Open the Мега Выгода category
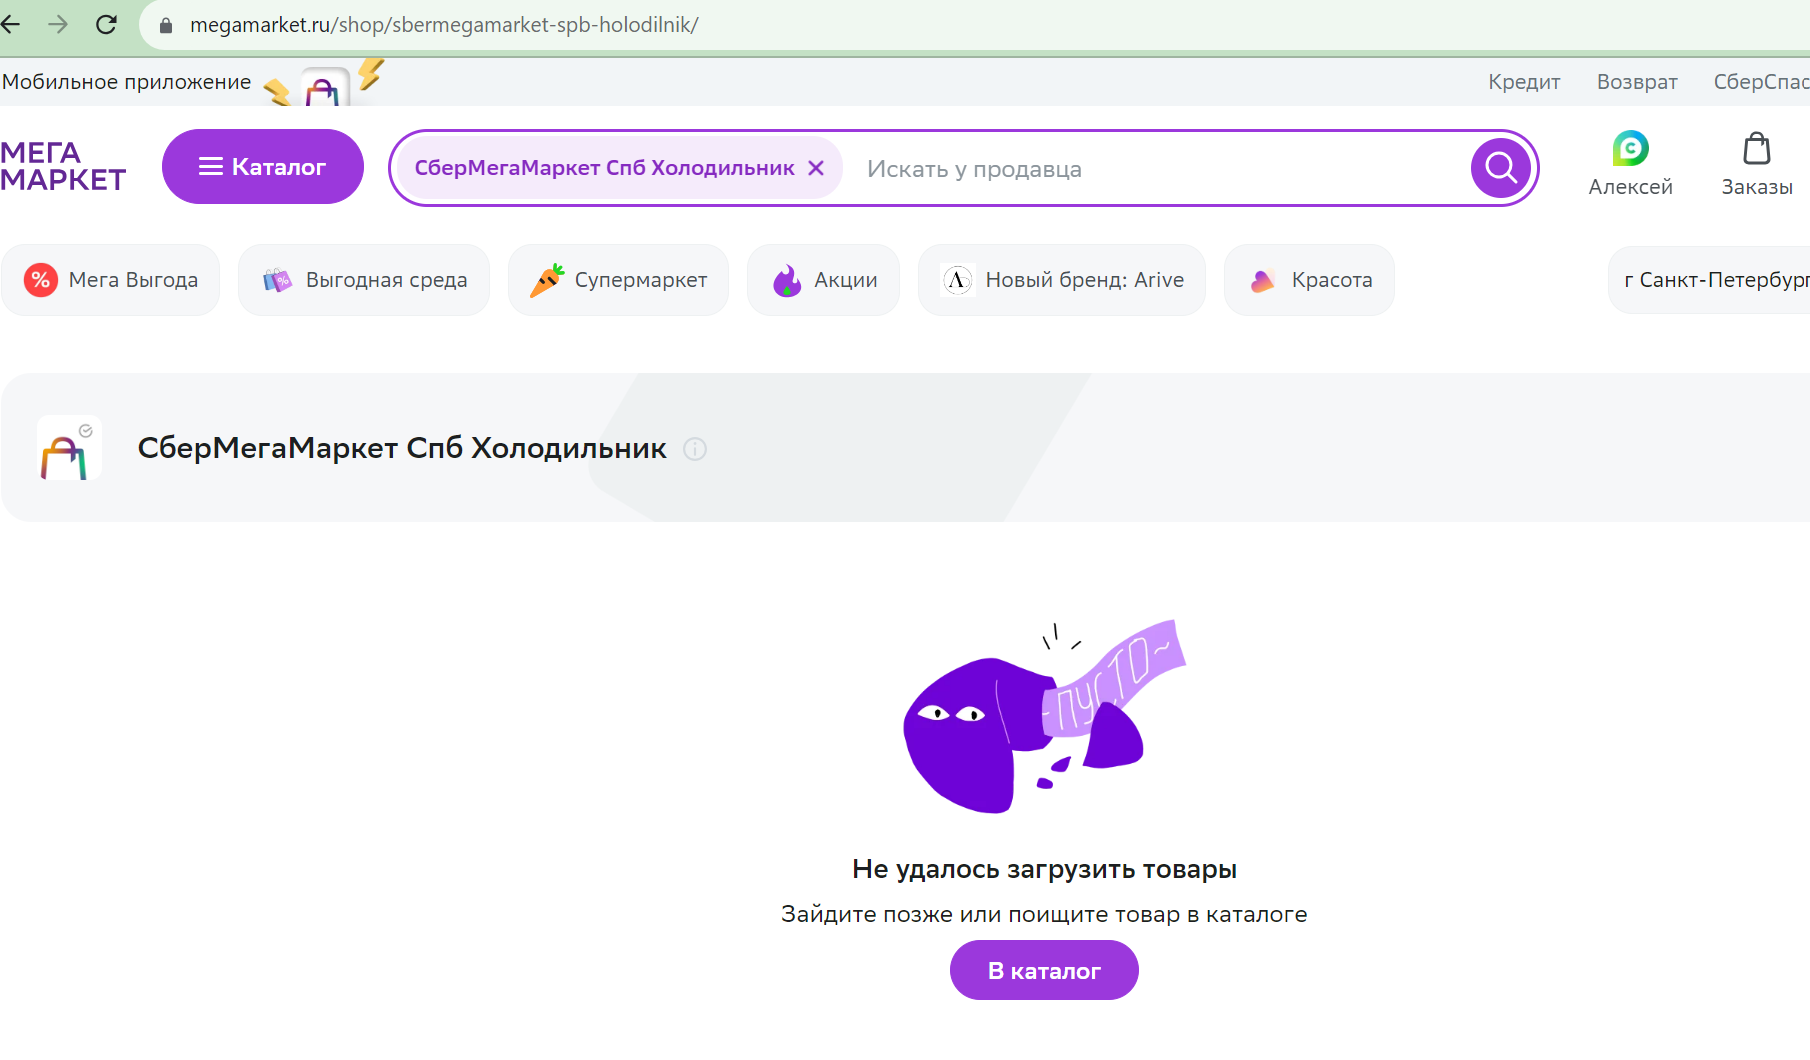 point(110,280)
